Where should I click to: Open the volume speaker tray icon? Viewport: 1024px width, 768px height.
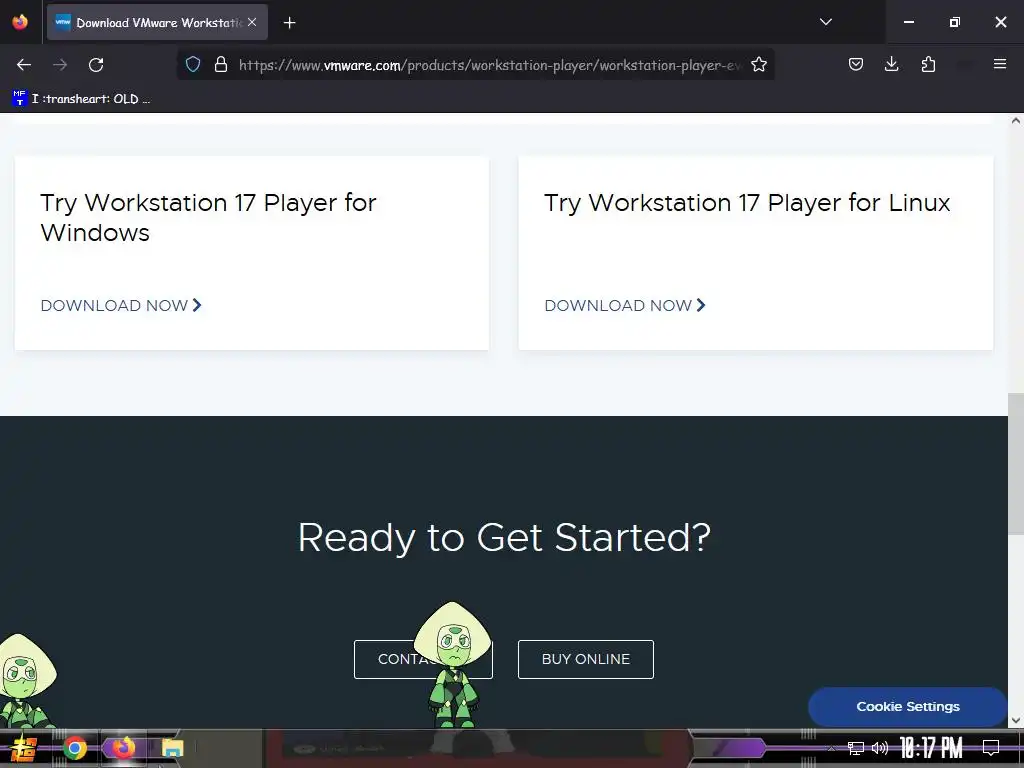880,748
